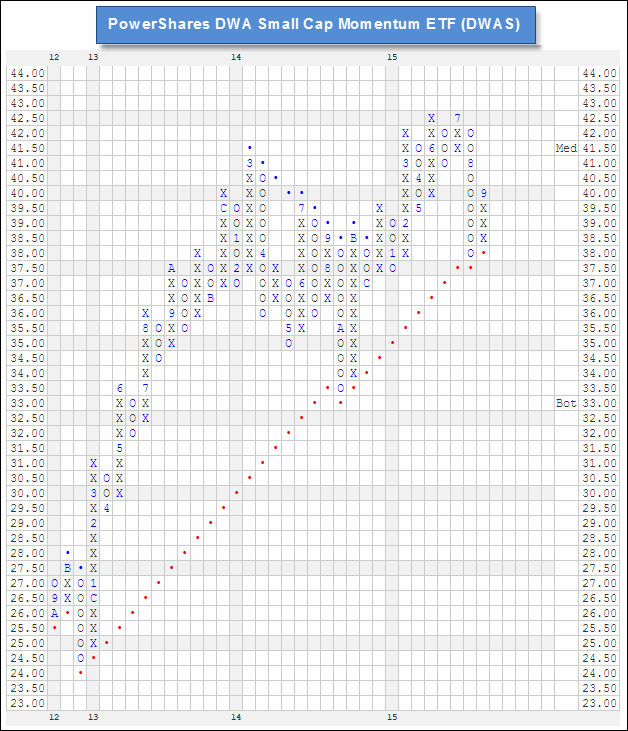Image resolution: width=628 pixels, height=731 pixels.
Task: Select the 6 marker in 33.50 row
Action: click(x=119, y=388)
